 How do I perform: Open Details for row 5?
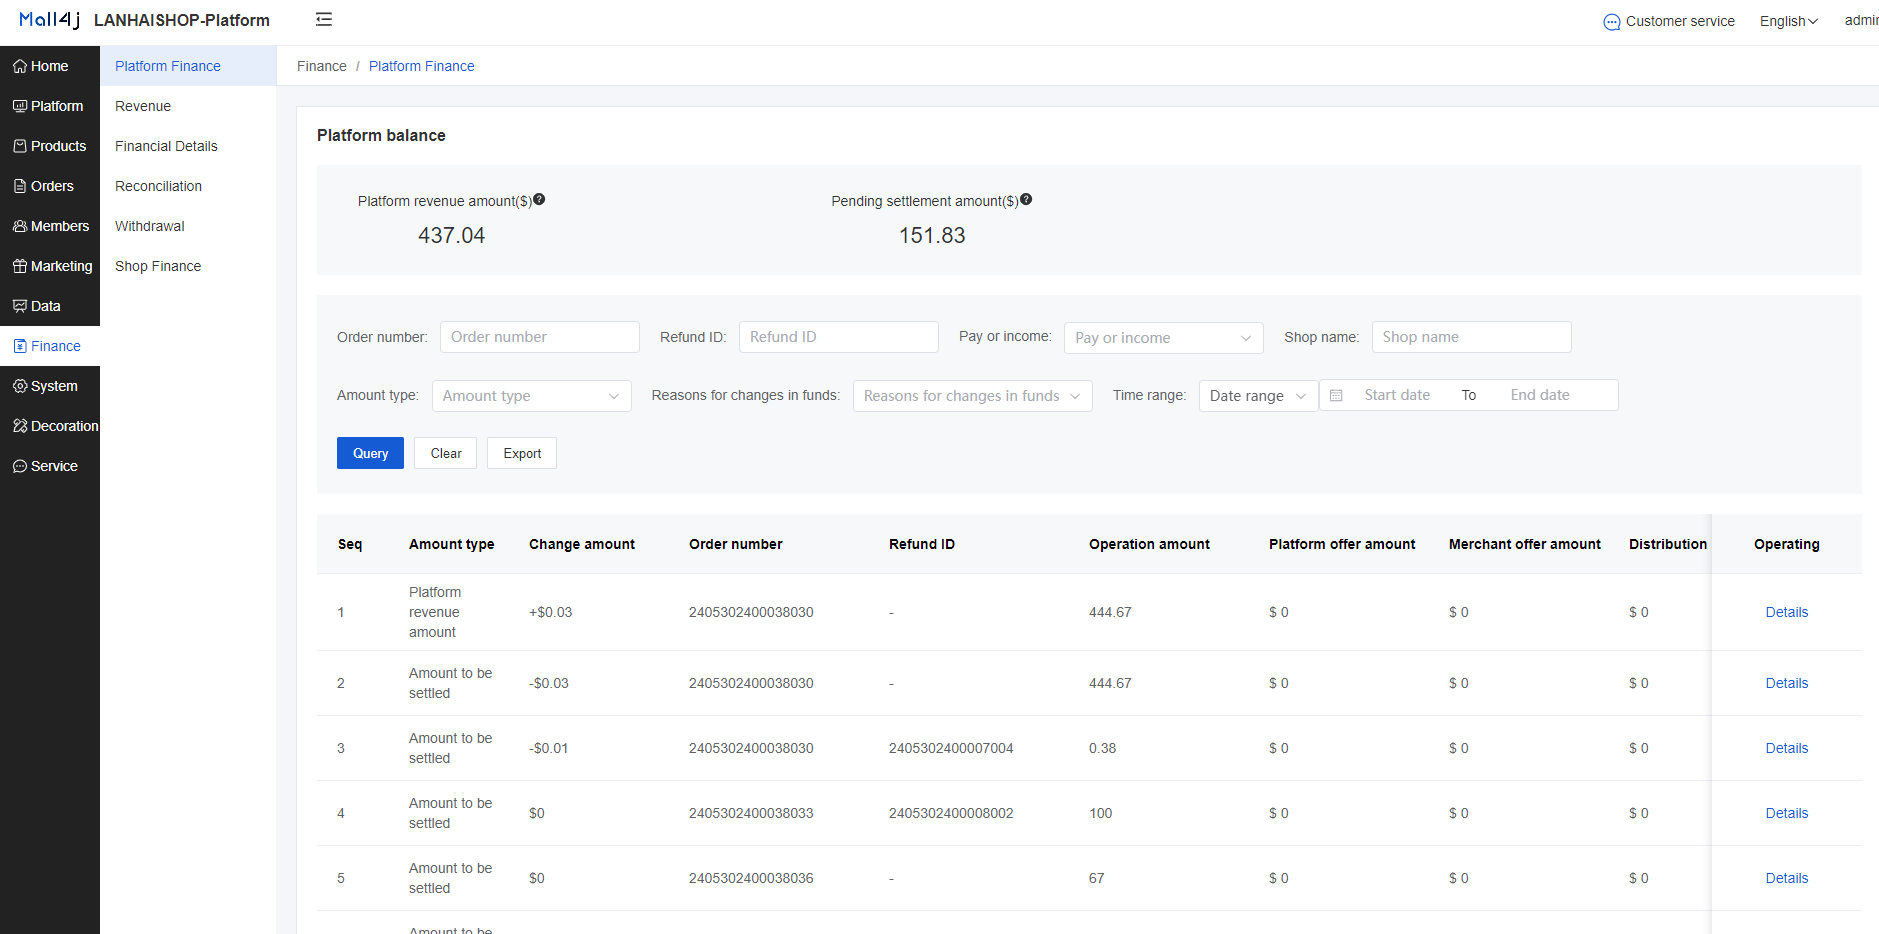(x=1787, y=878)
